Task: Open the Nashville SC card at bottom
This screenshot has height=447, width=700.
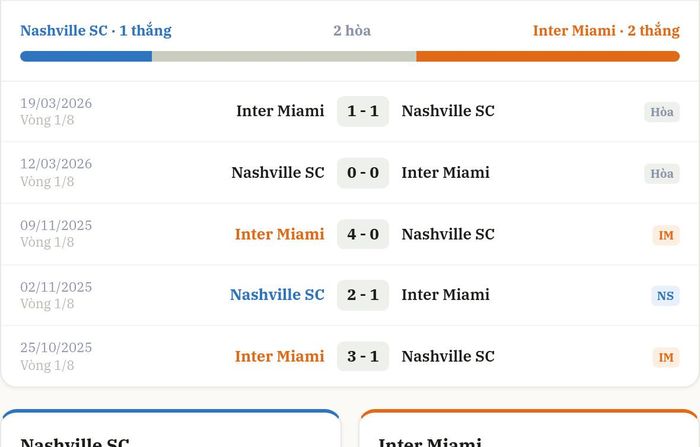Action: click(x=171, y=428)
